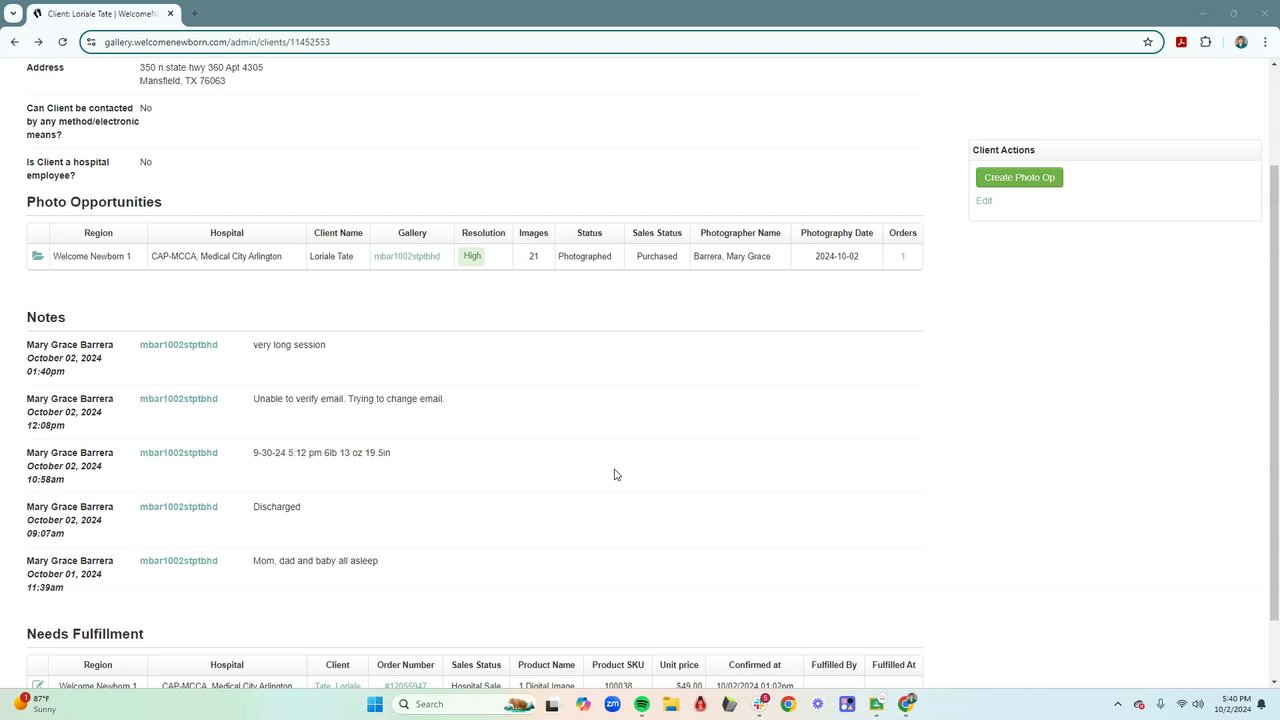Open the browser extensions puzzle icon
The height and width of the screenshot is (720, 1280).
click(x=1205, y=42)
